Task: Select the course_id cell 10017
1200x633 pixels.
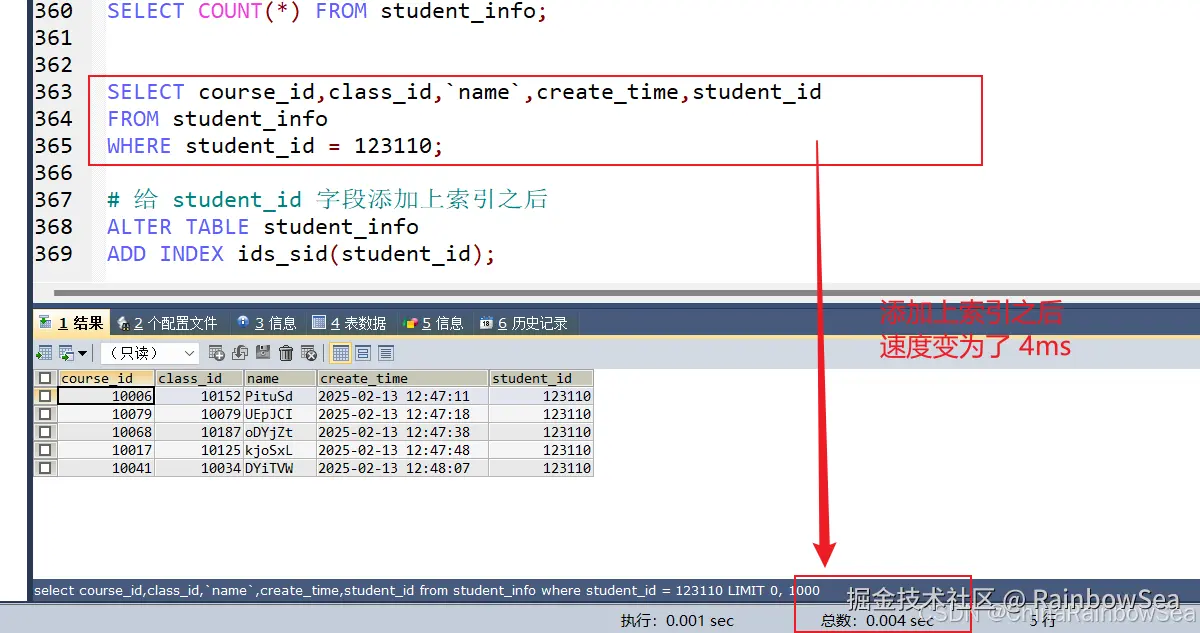Action: [106, 450]
